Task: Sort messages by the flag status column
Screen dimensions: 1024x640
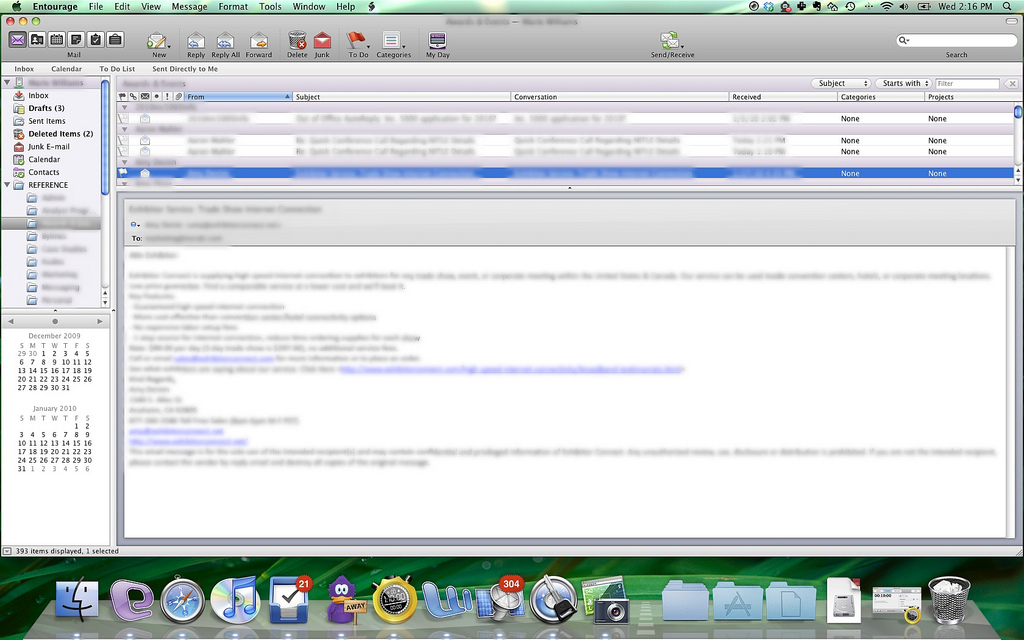Action: click(x=122, y=97)
